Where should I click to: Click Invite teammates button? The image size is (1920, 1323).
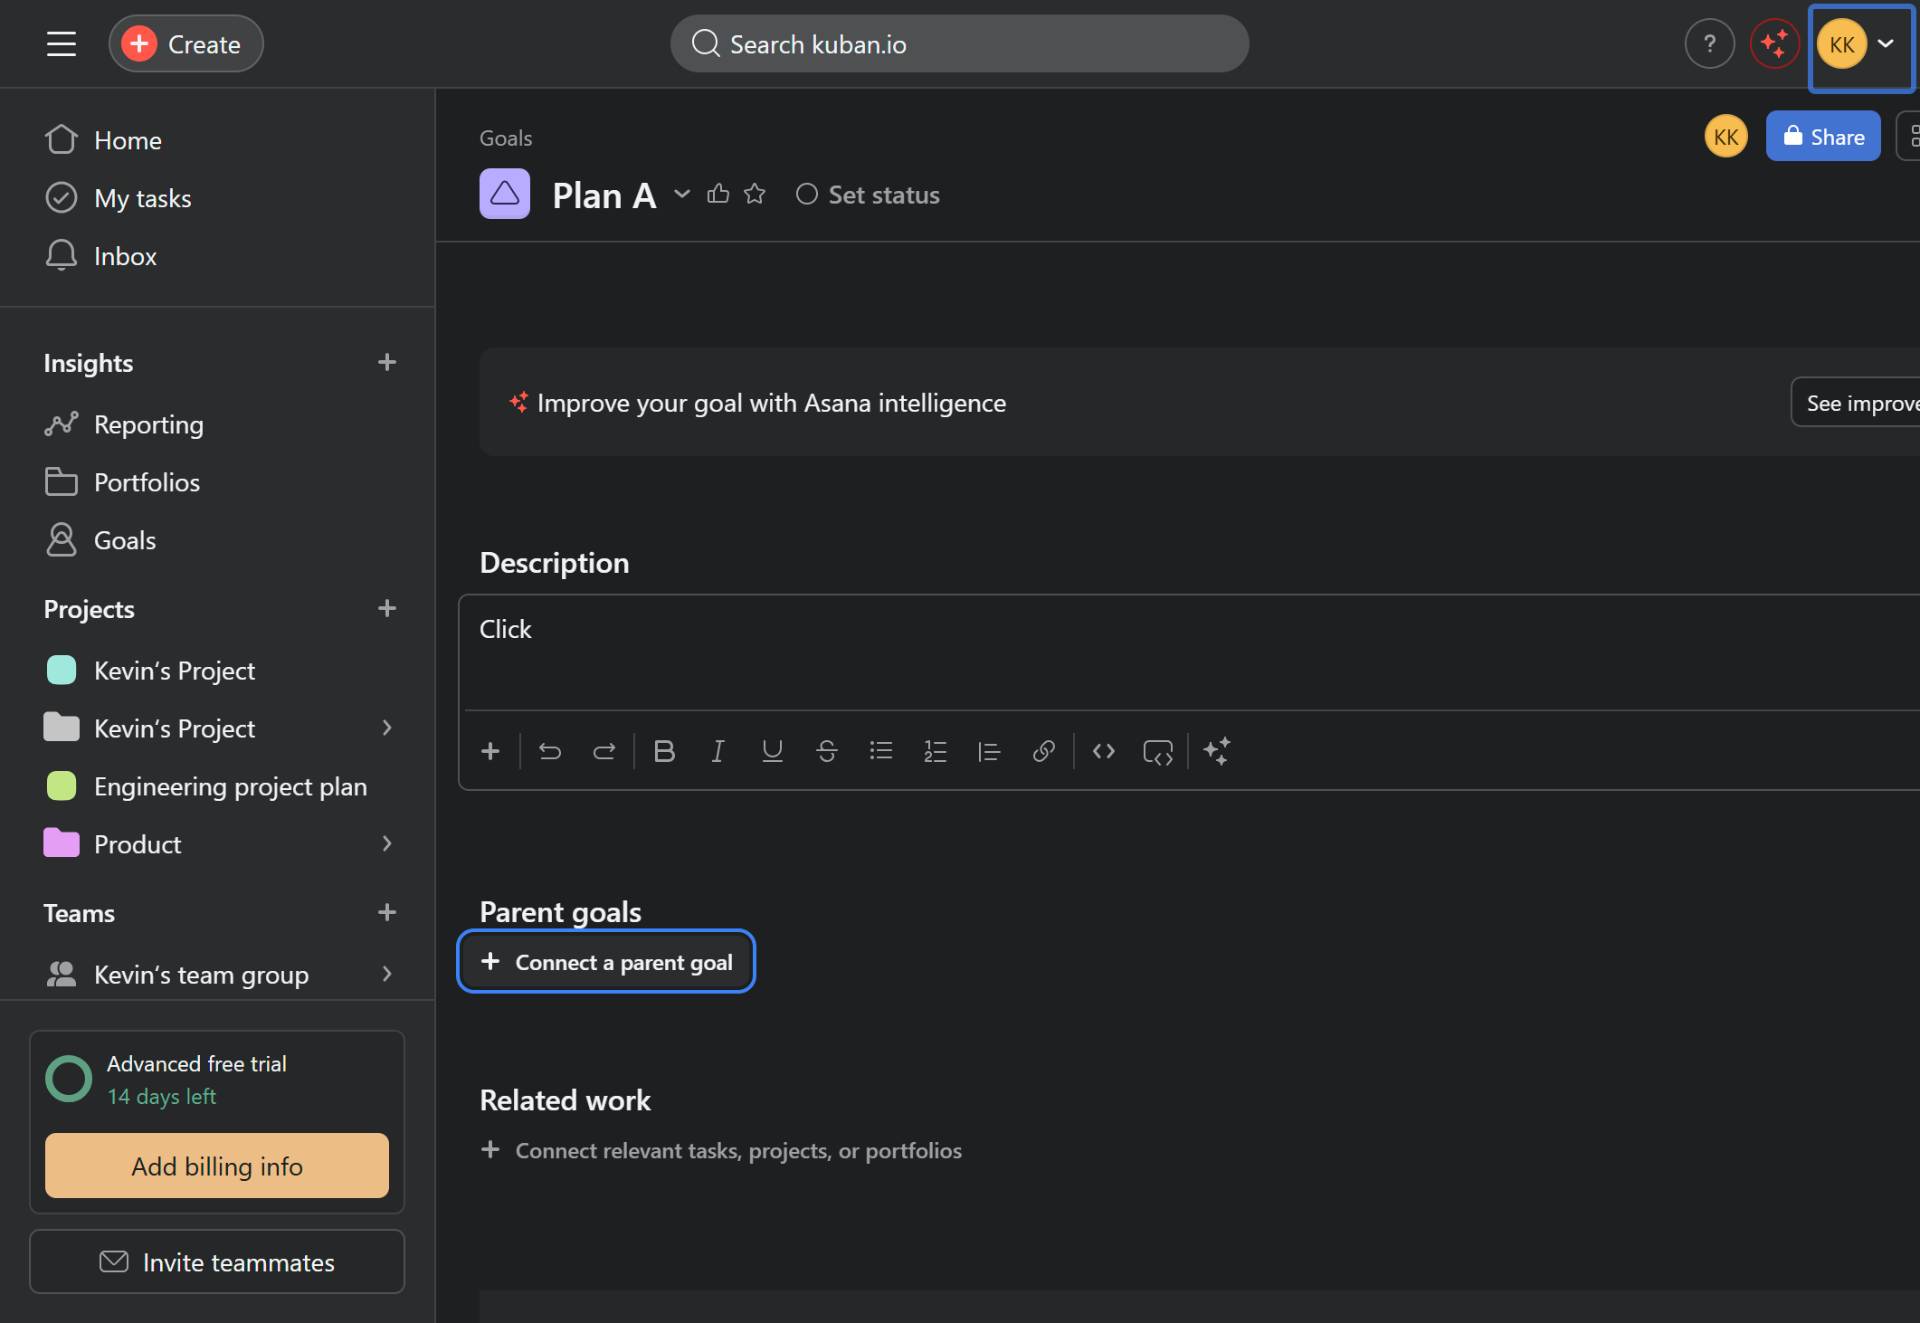point(217,1262)
